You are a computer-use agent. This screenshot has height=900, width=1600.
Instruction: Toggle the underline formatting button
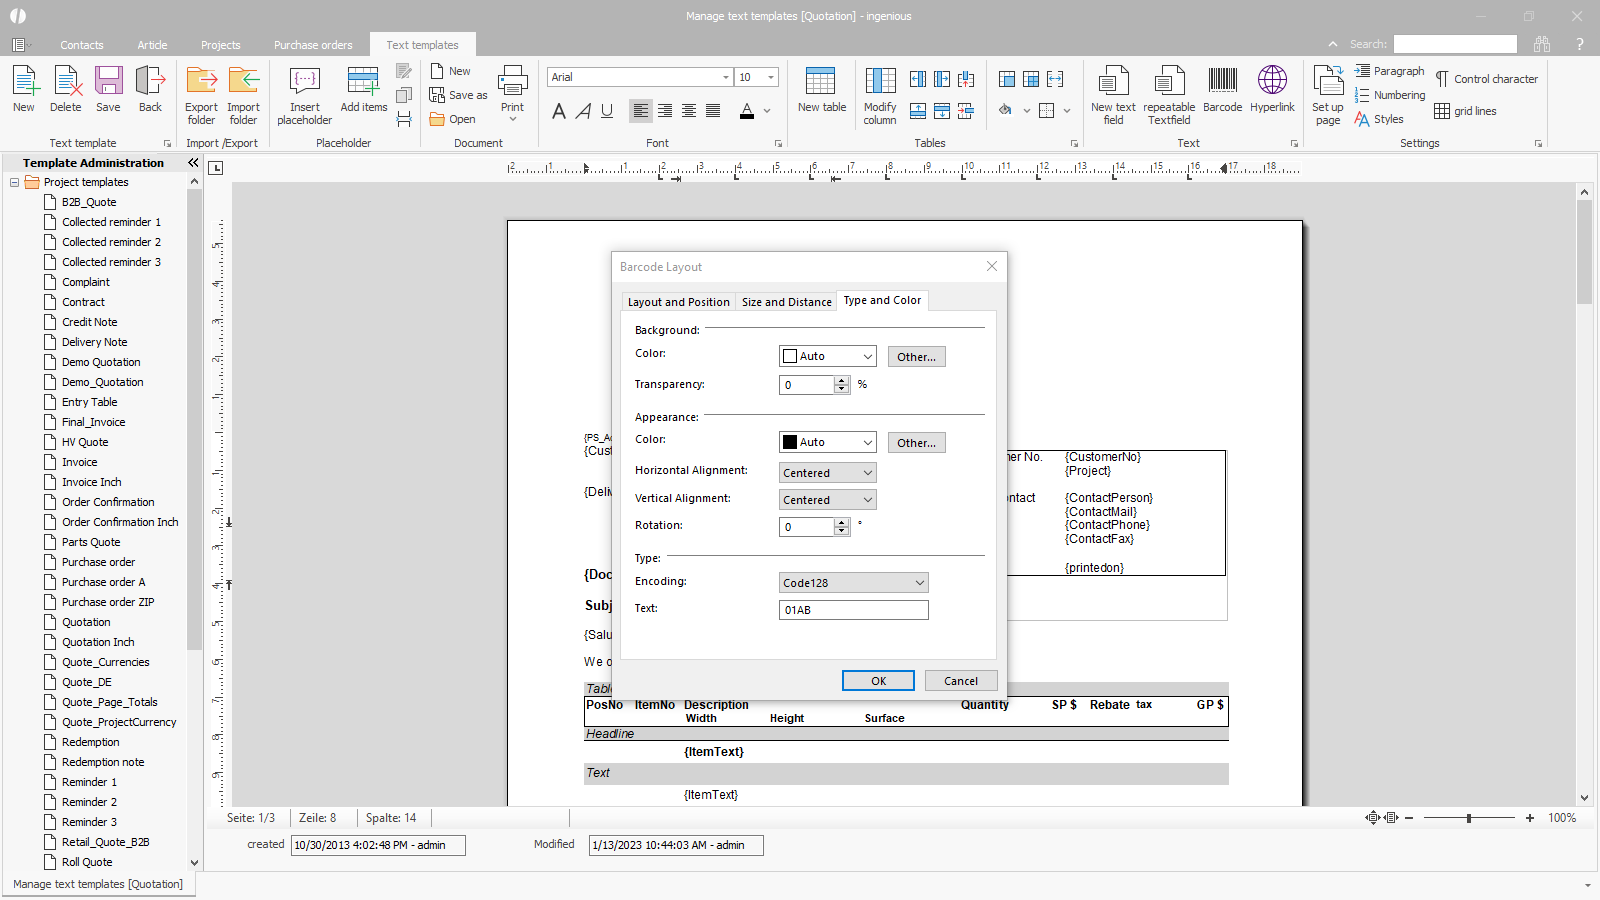(x=607, y=111)
